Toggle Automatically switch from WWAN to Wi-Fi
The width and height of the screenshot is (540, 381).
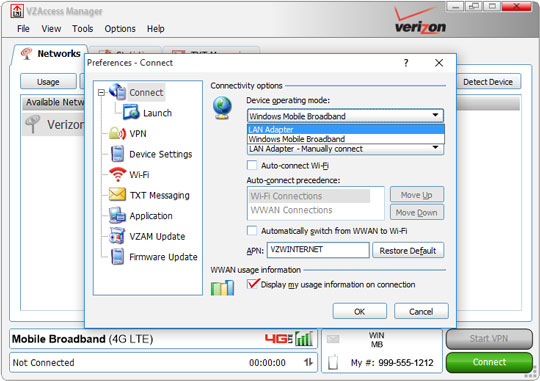click(252, 230)
